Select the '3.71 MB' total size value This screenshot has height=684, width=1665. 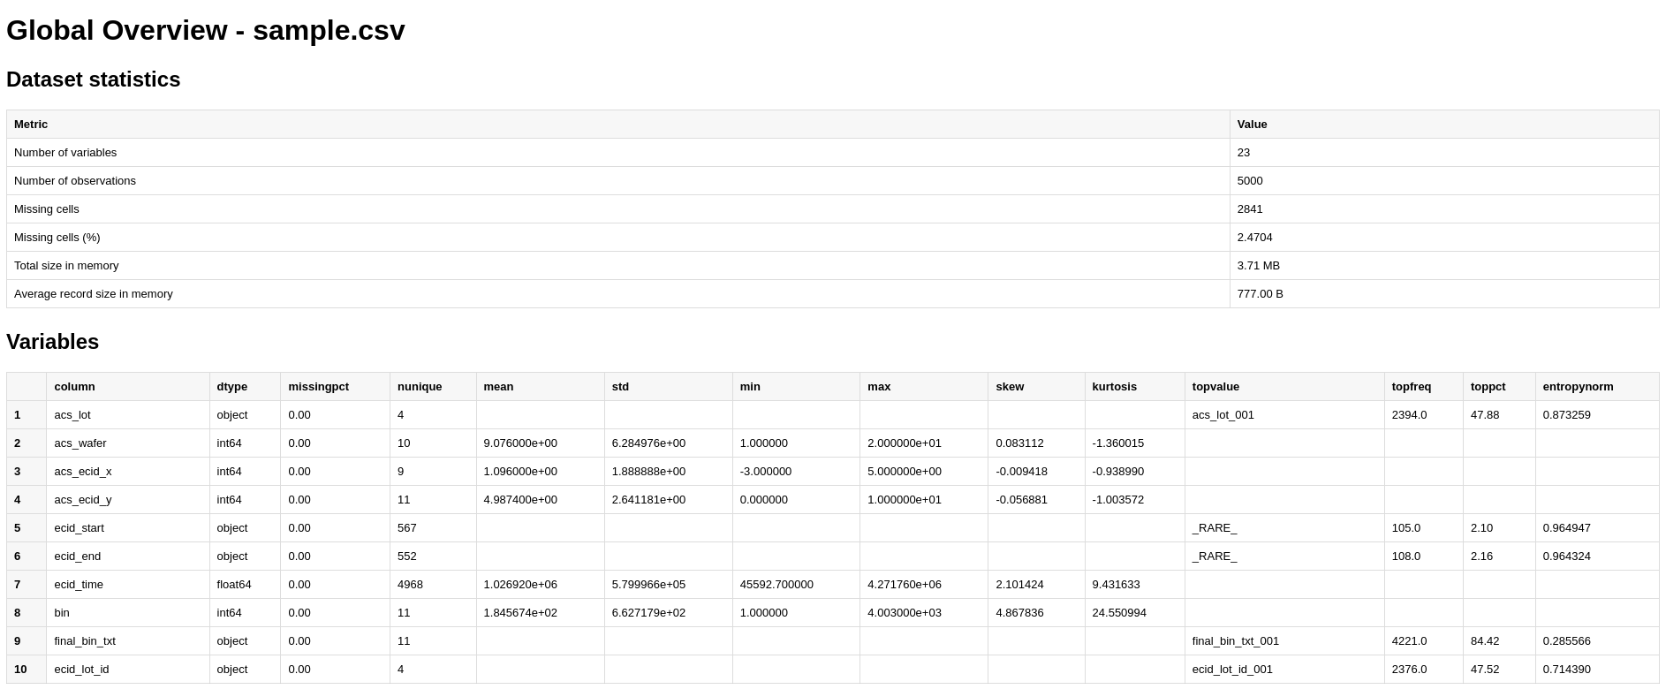(x=1258, y=266)
